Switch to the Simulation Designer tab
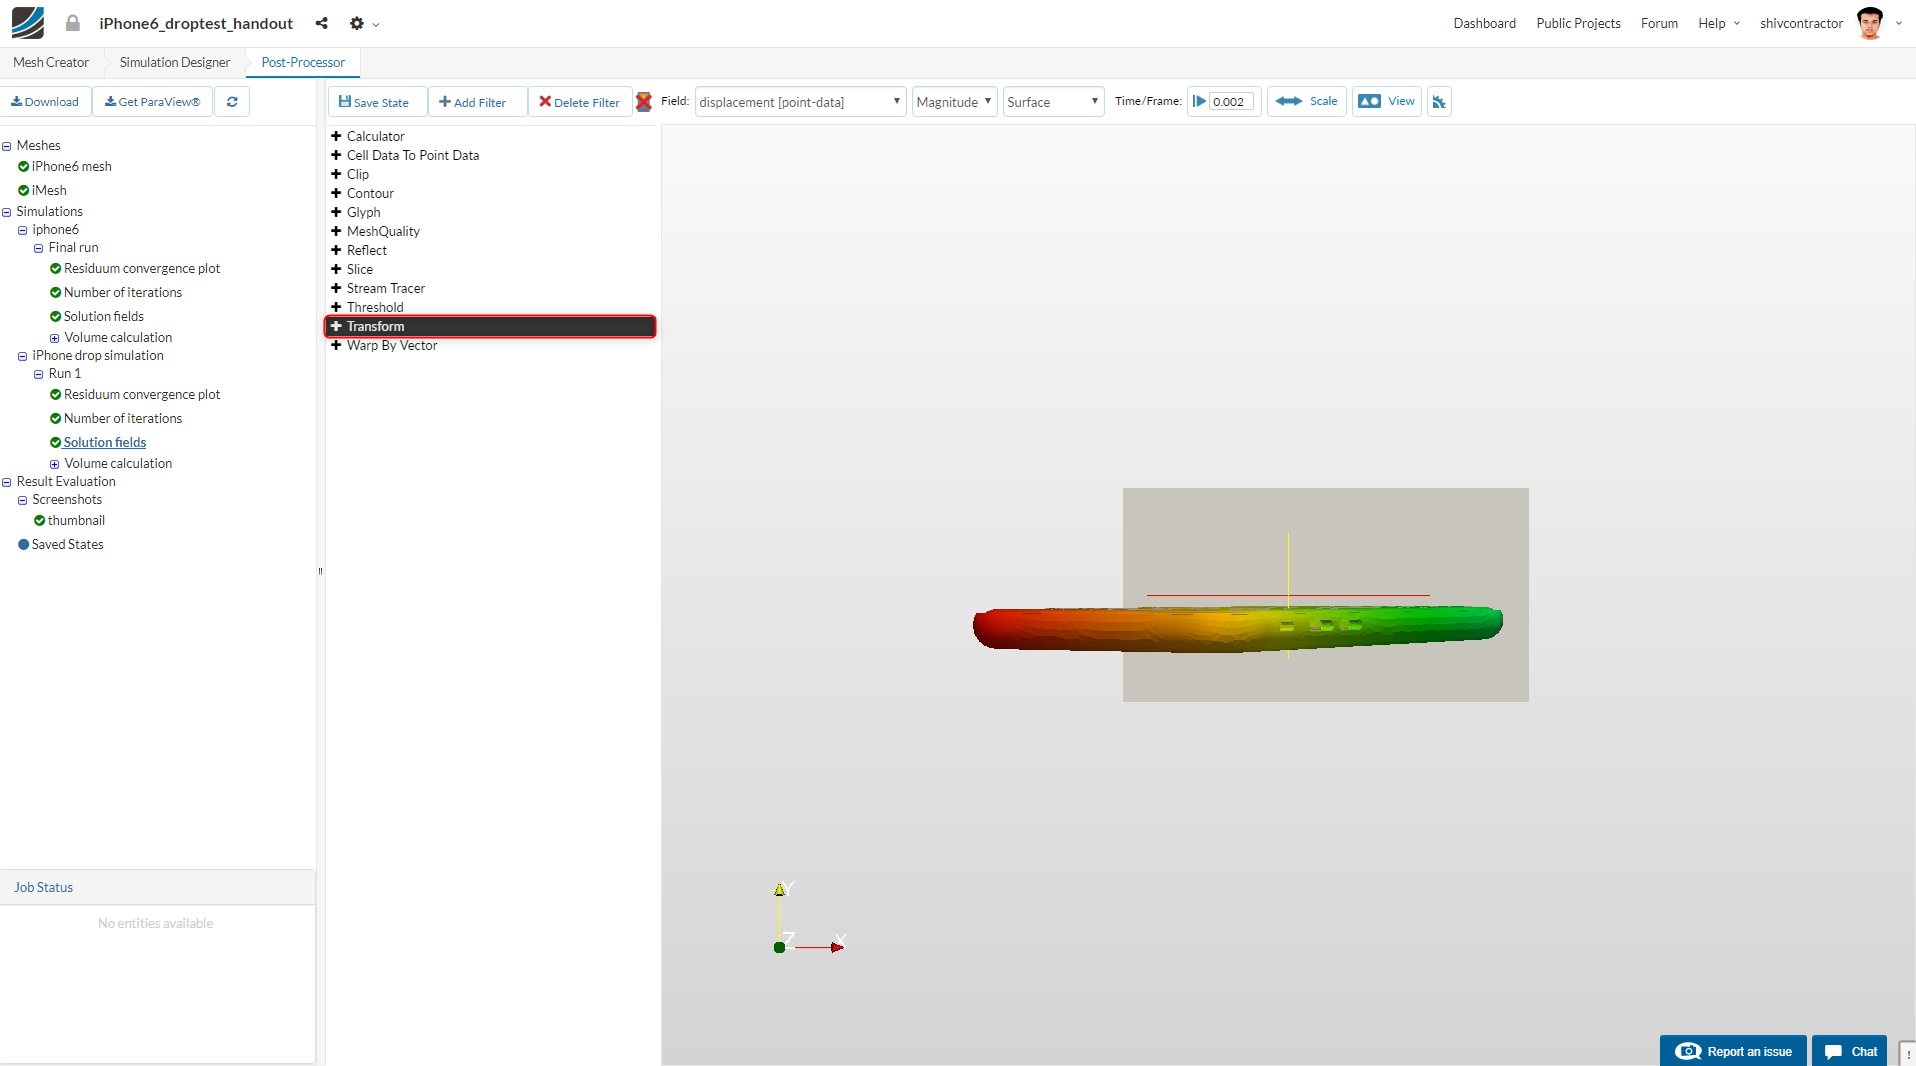The image size is (1916, 1066). pos(175,62)
